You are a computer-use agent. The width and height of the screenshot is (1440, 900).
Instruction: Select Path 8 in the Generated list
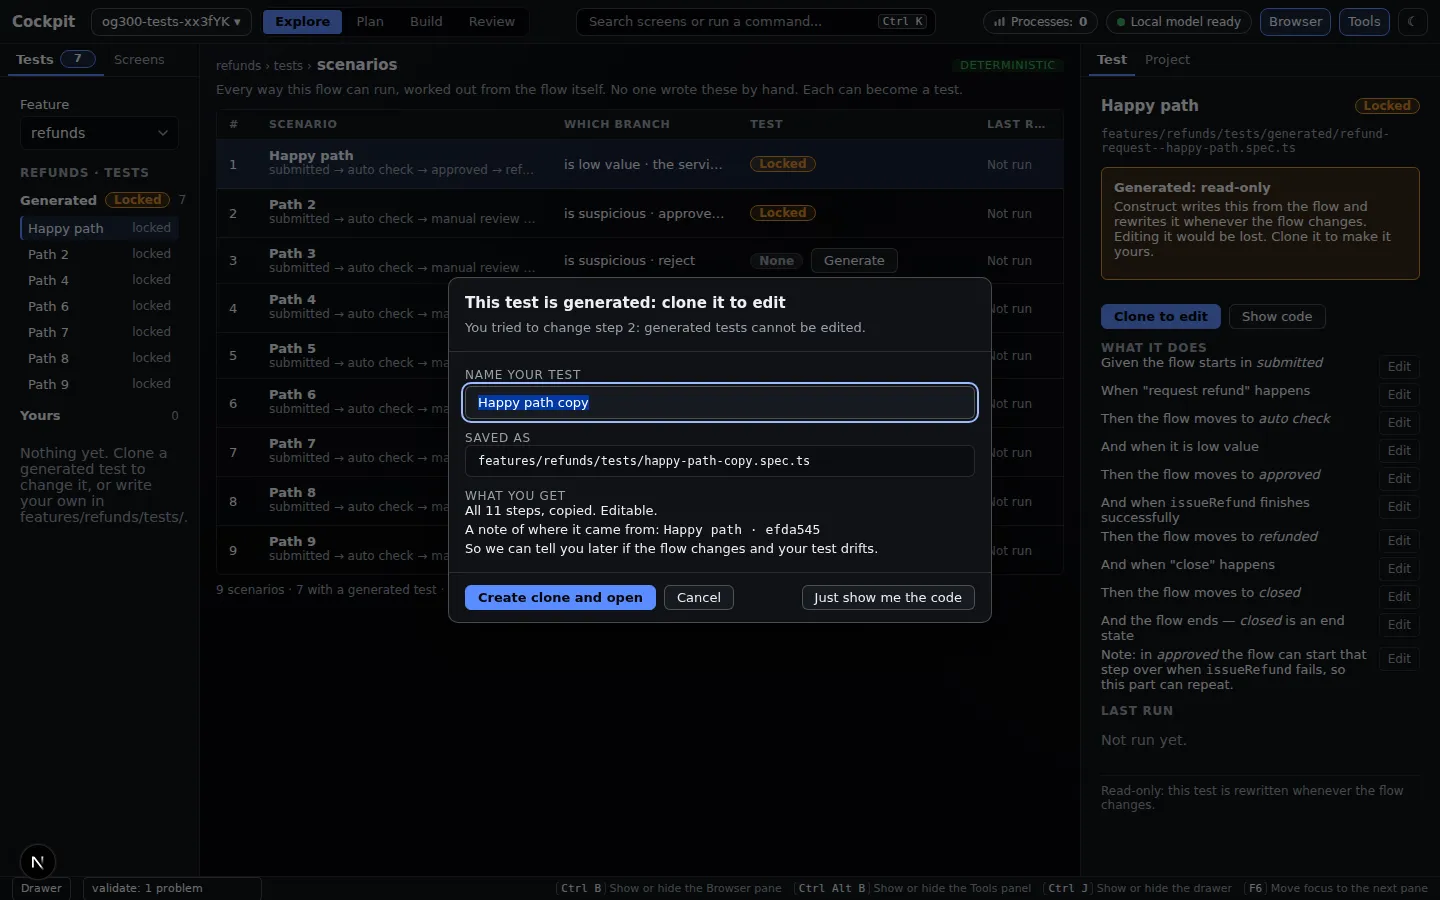(99, 358)
